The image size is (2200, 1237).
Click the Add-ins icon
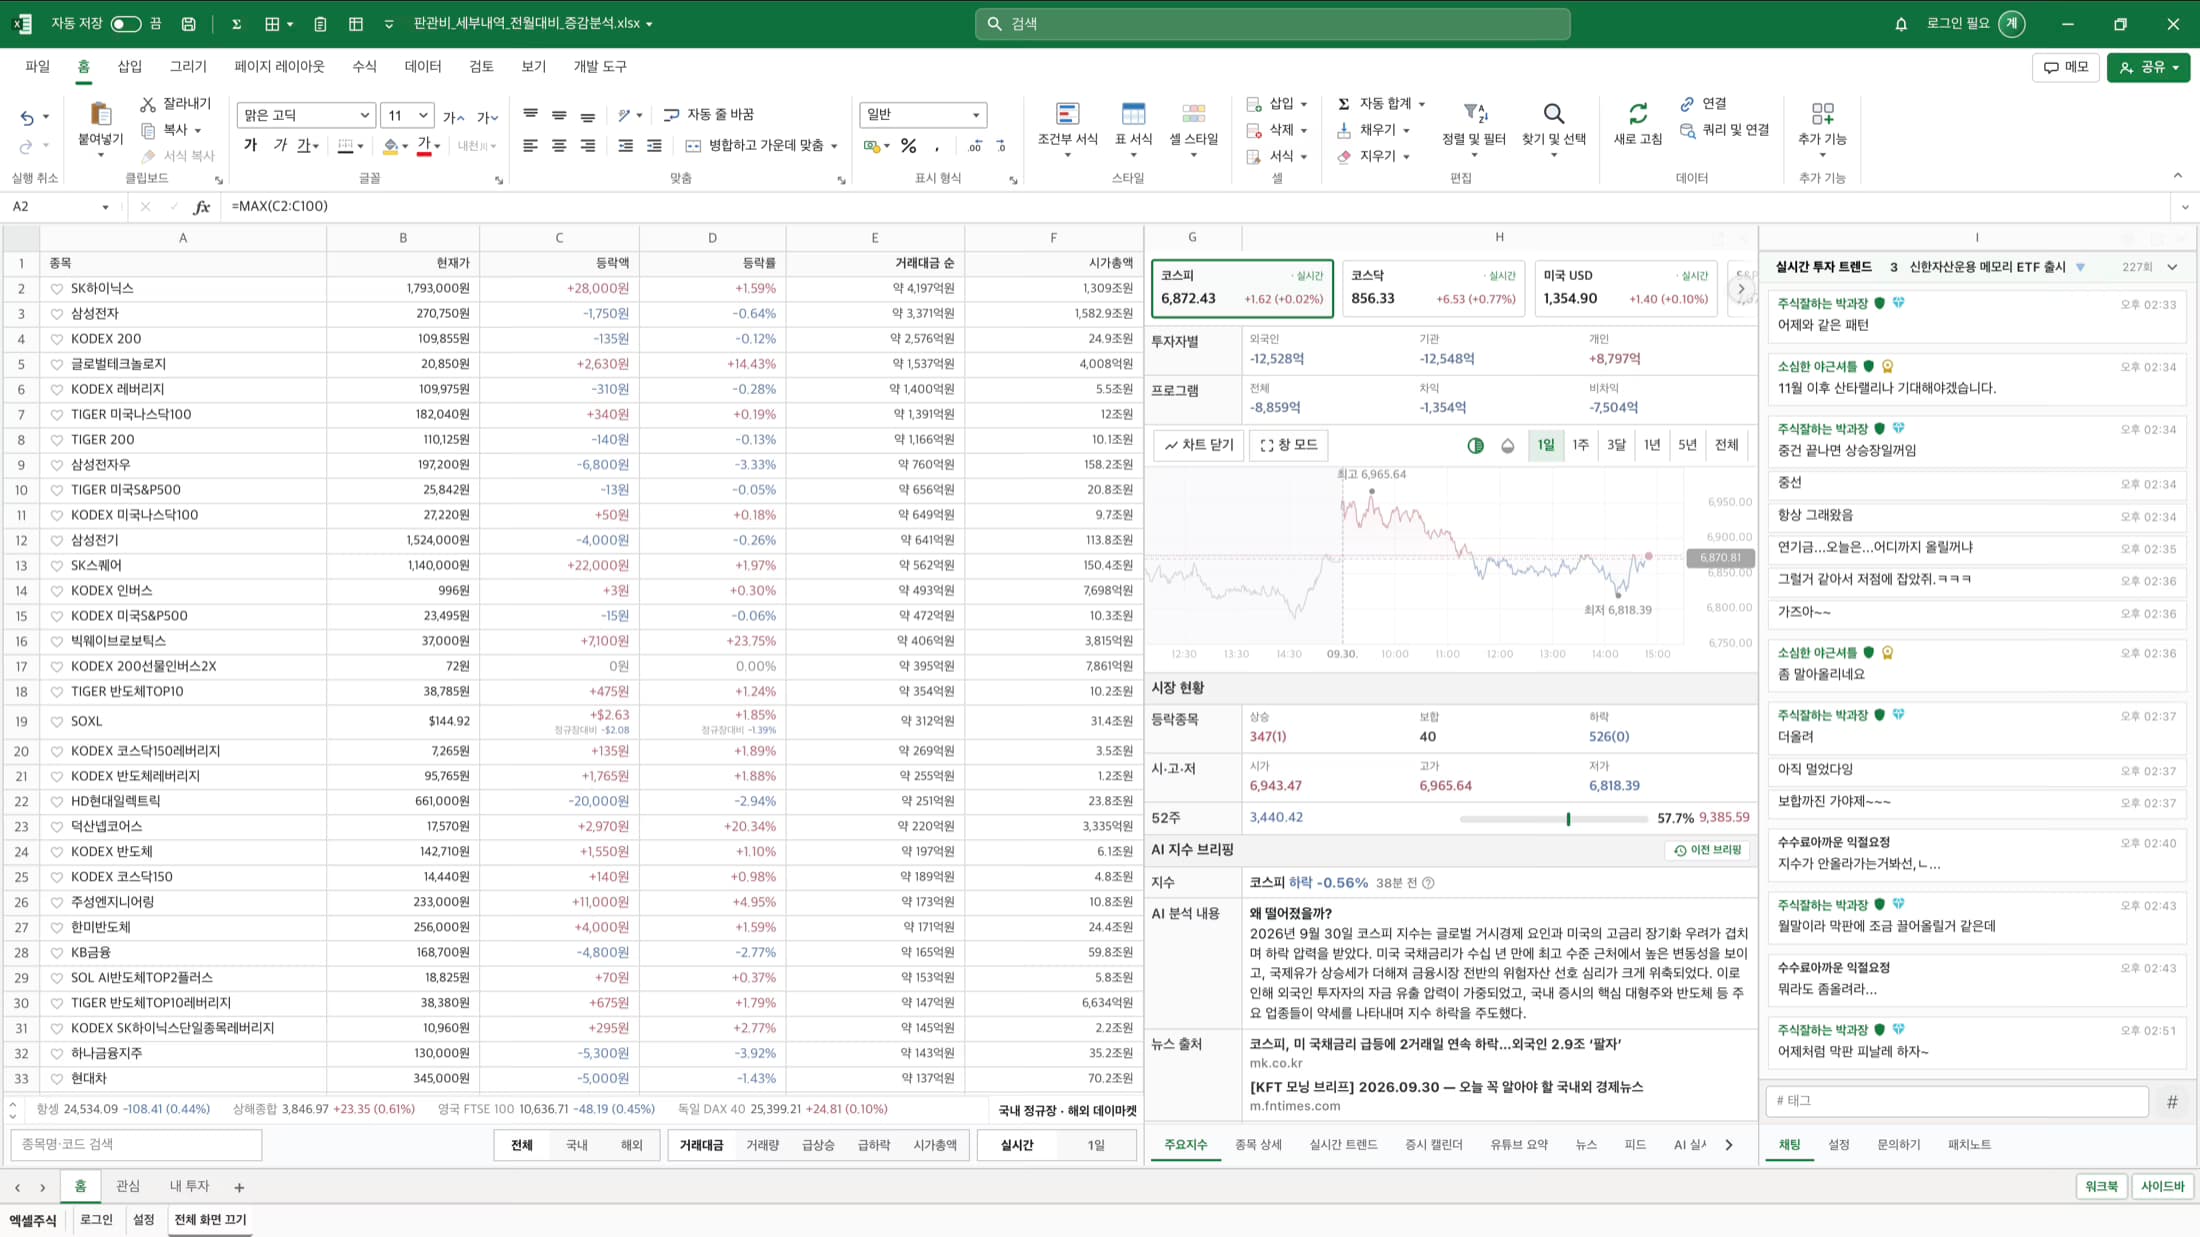pos(1822,114)
